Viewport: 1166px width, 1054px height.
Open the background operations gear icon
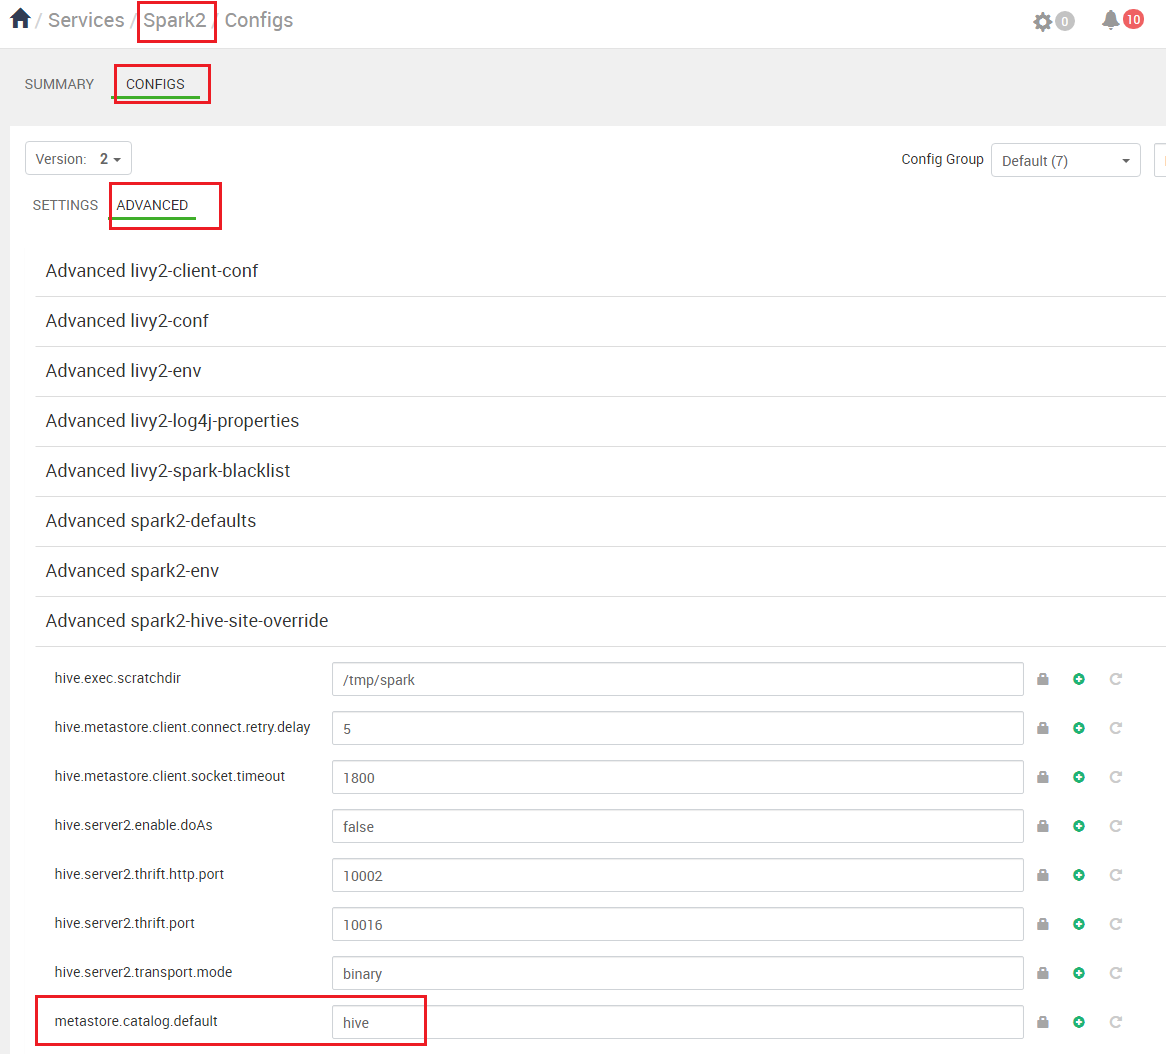click(x=1043, y=22)
